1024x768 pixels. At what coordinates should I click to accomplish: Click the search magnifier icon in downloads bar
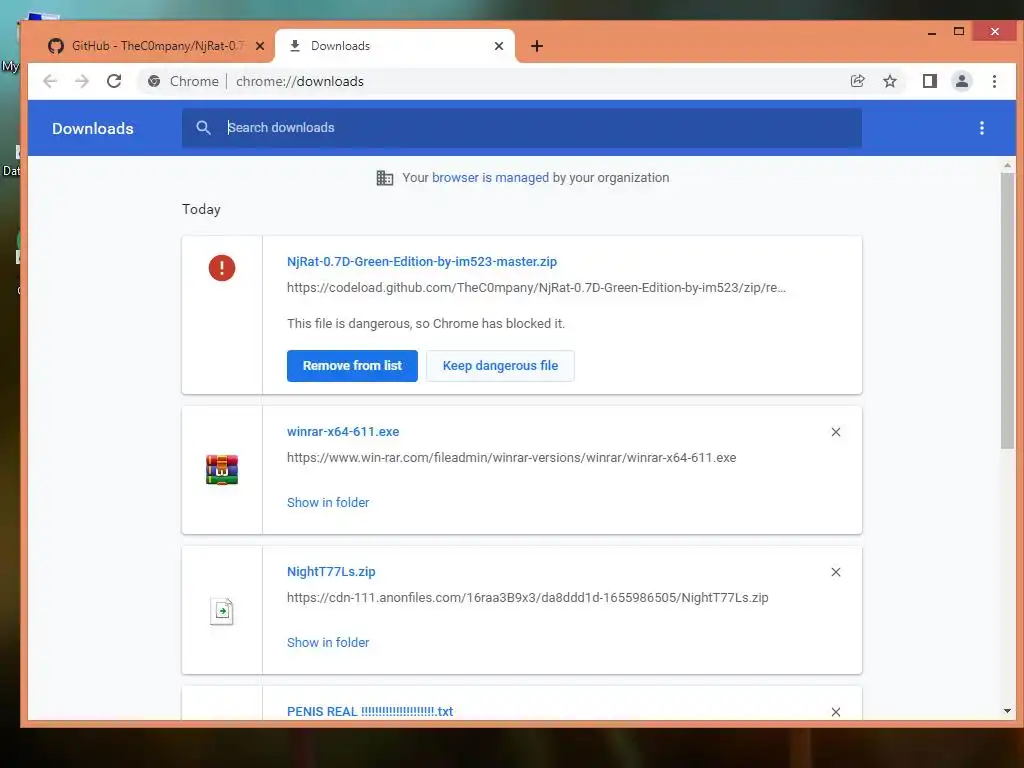(x=203, y=128)
